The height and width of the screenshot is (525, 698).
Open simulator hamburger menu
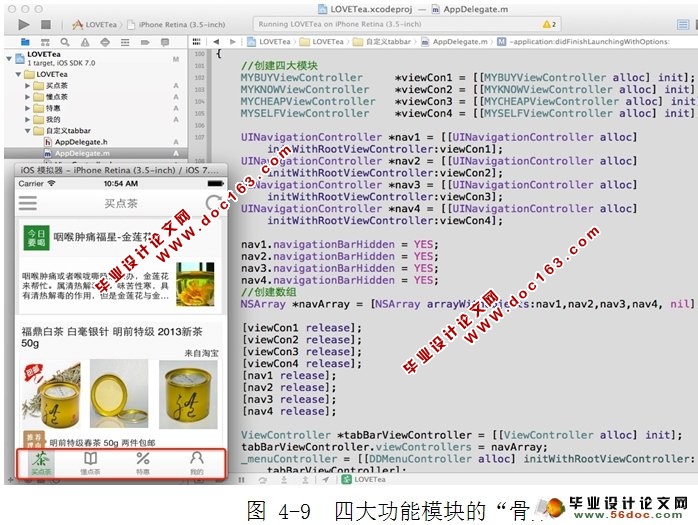(x=28, y=203)
